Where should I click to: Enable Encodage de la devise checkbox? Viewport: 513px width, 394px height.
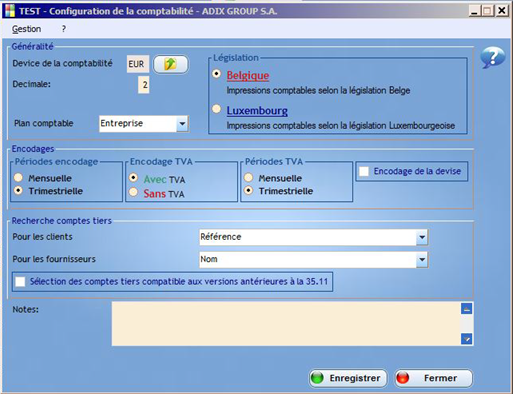364,171
